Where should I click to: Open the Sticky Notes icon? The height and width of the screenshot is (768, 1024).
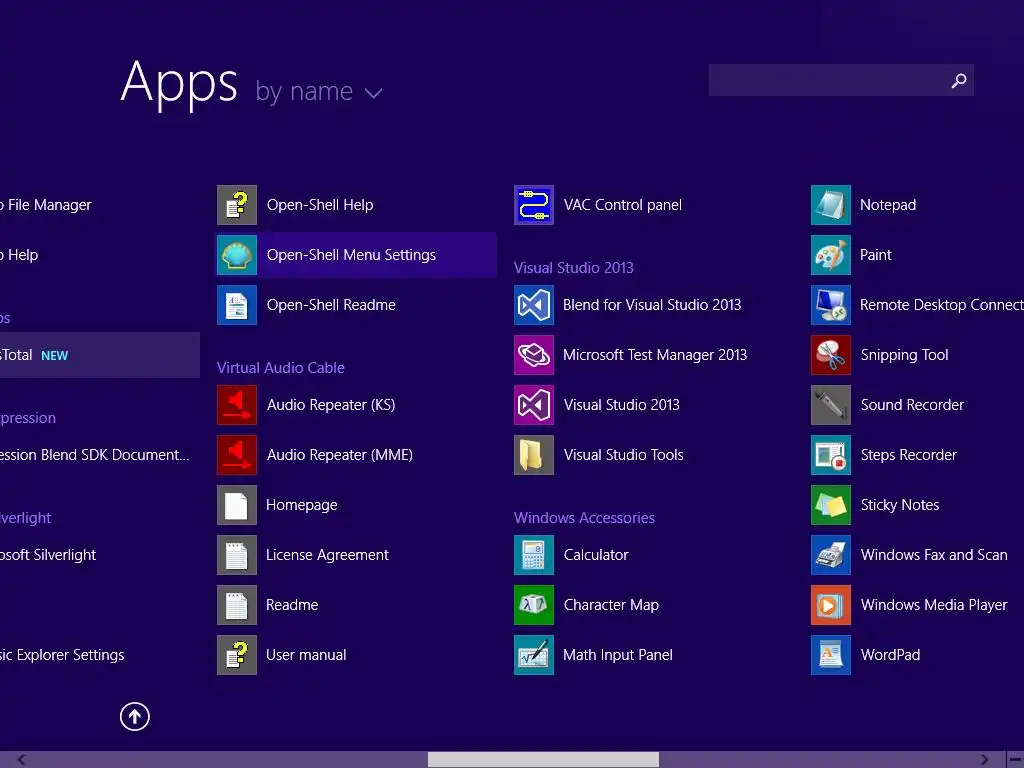[831, 505]
